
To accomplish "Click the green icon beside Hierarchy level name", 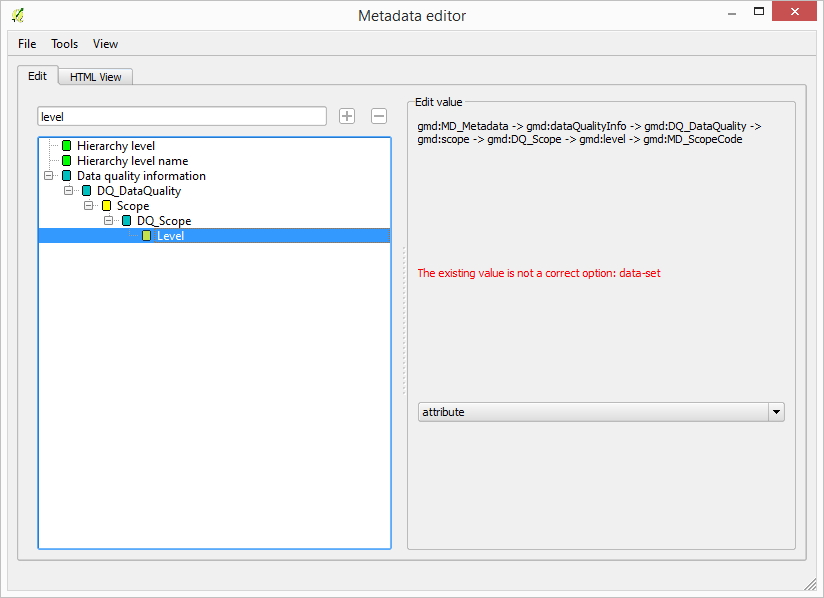I will (66, 161).
